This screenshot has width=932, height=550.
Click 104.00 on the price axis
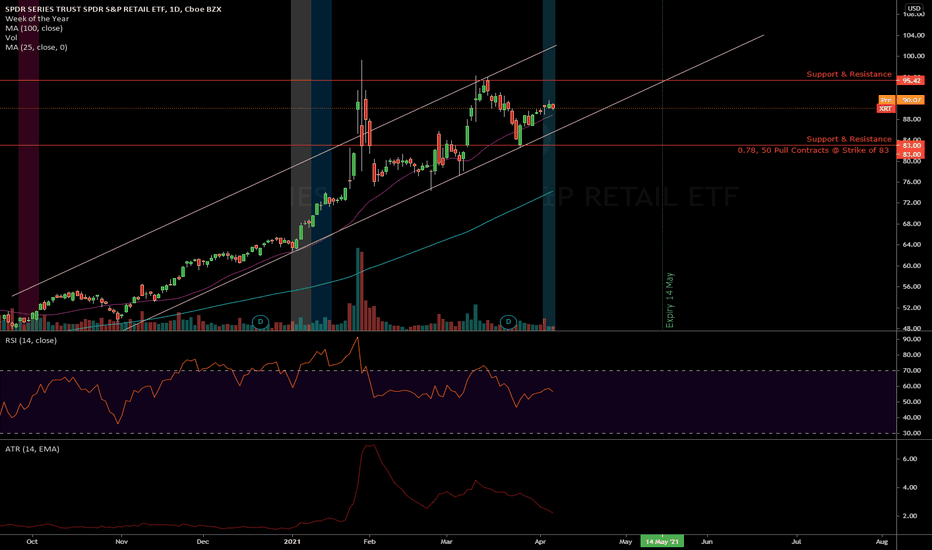point(912,35)
